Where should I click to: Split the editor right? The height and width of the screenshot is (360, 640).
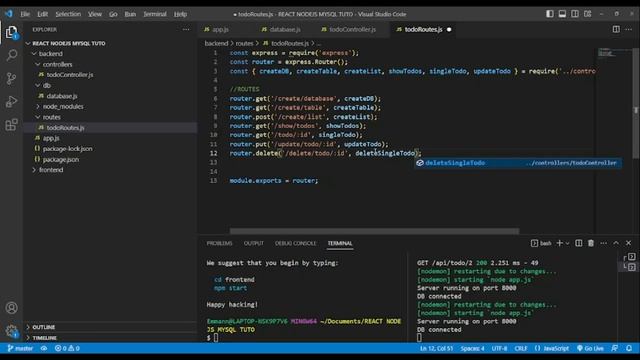click(x=616, y=29)
